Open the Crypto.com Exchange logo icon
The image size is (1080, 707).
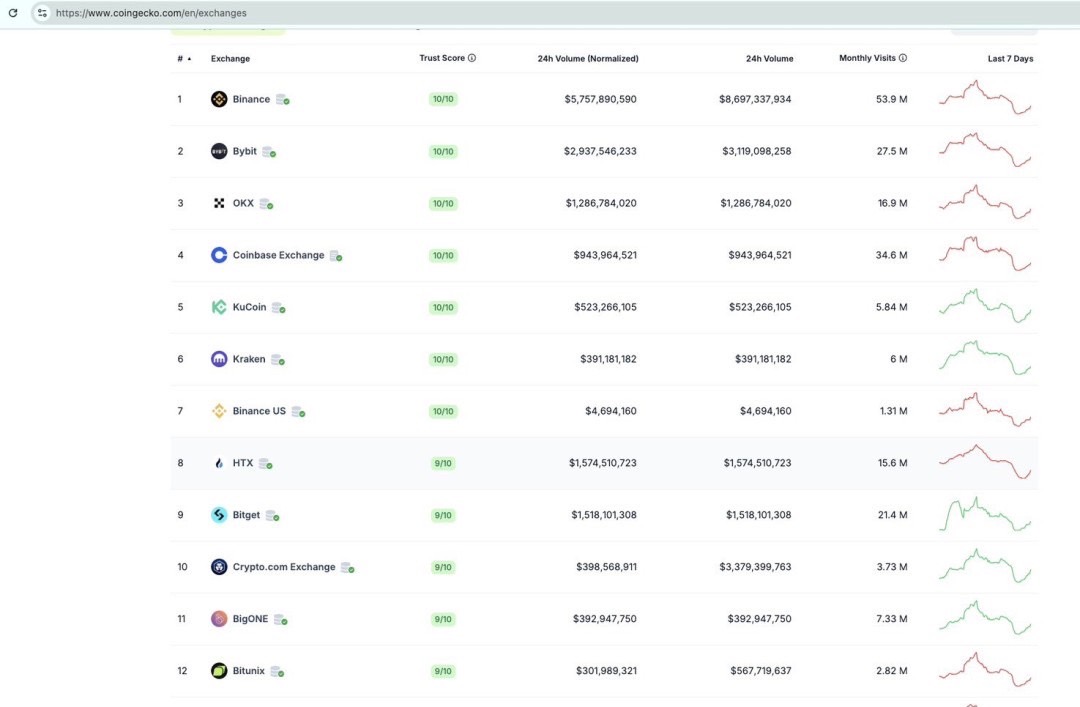(219, 567)
